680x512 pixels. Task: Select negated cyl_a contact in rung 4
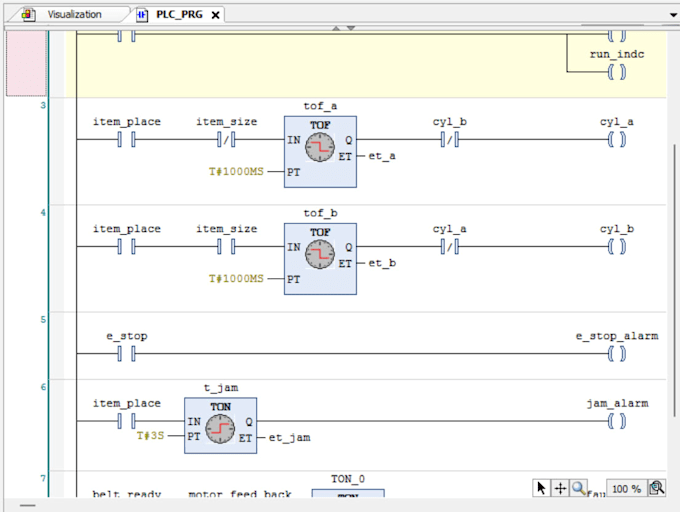tap(449, 247)
